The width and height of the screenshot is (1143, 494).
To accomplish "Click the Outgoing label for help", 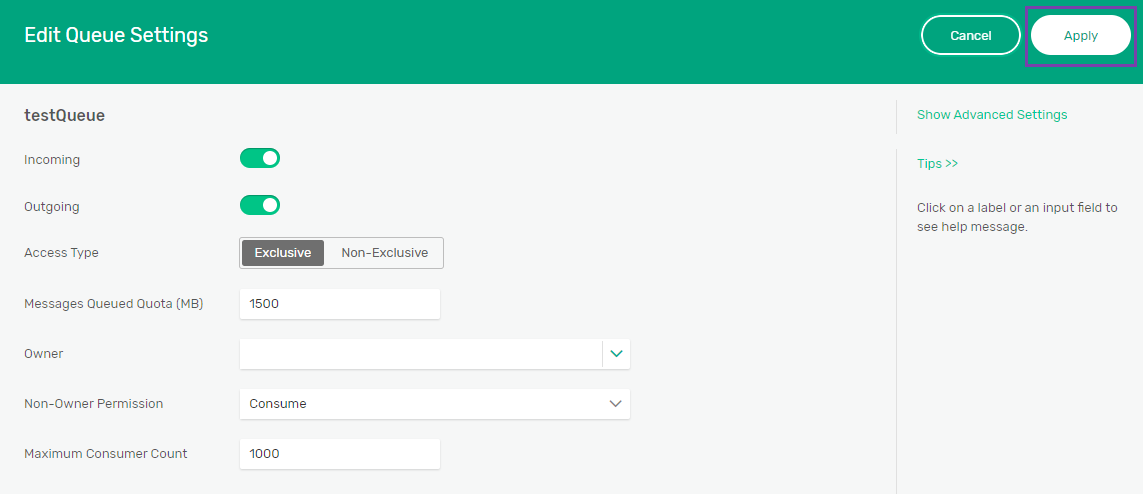I will coord(52,207).
